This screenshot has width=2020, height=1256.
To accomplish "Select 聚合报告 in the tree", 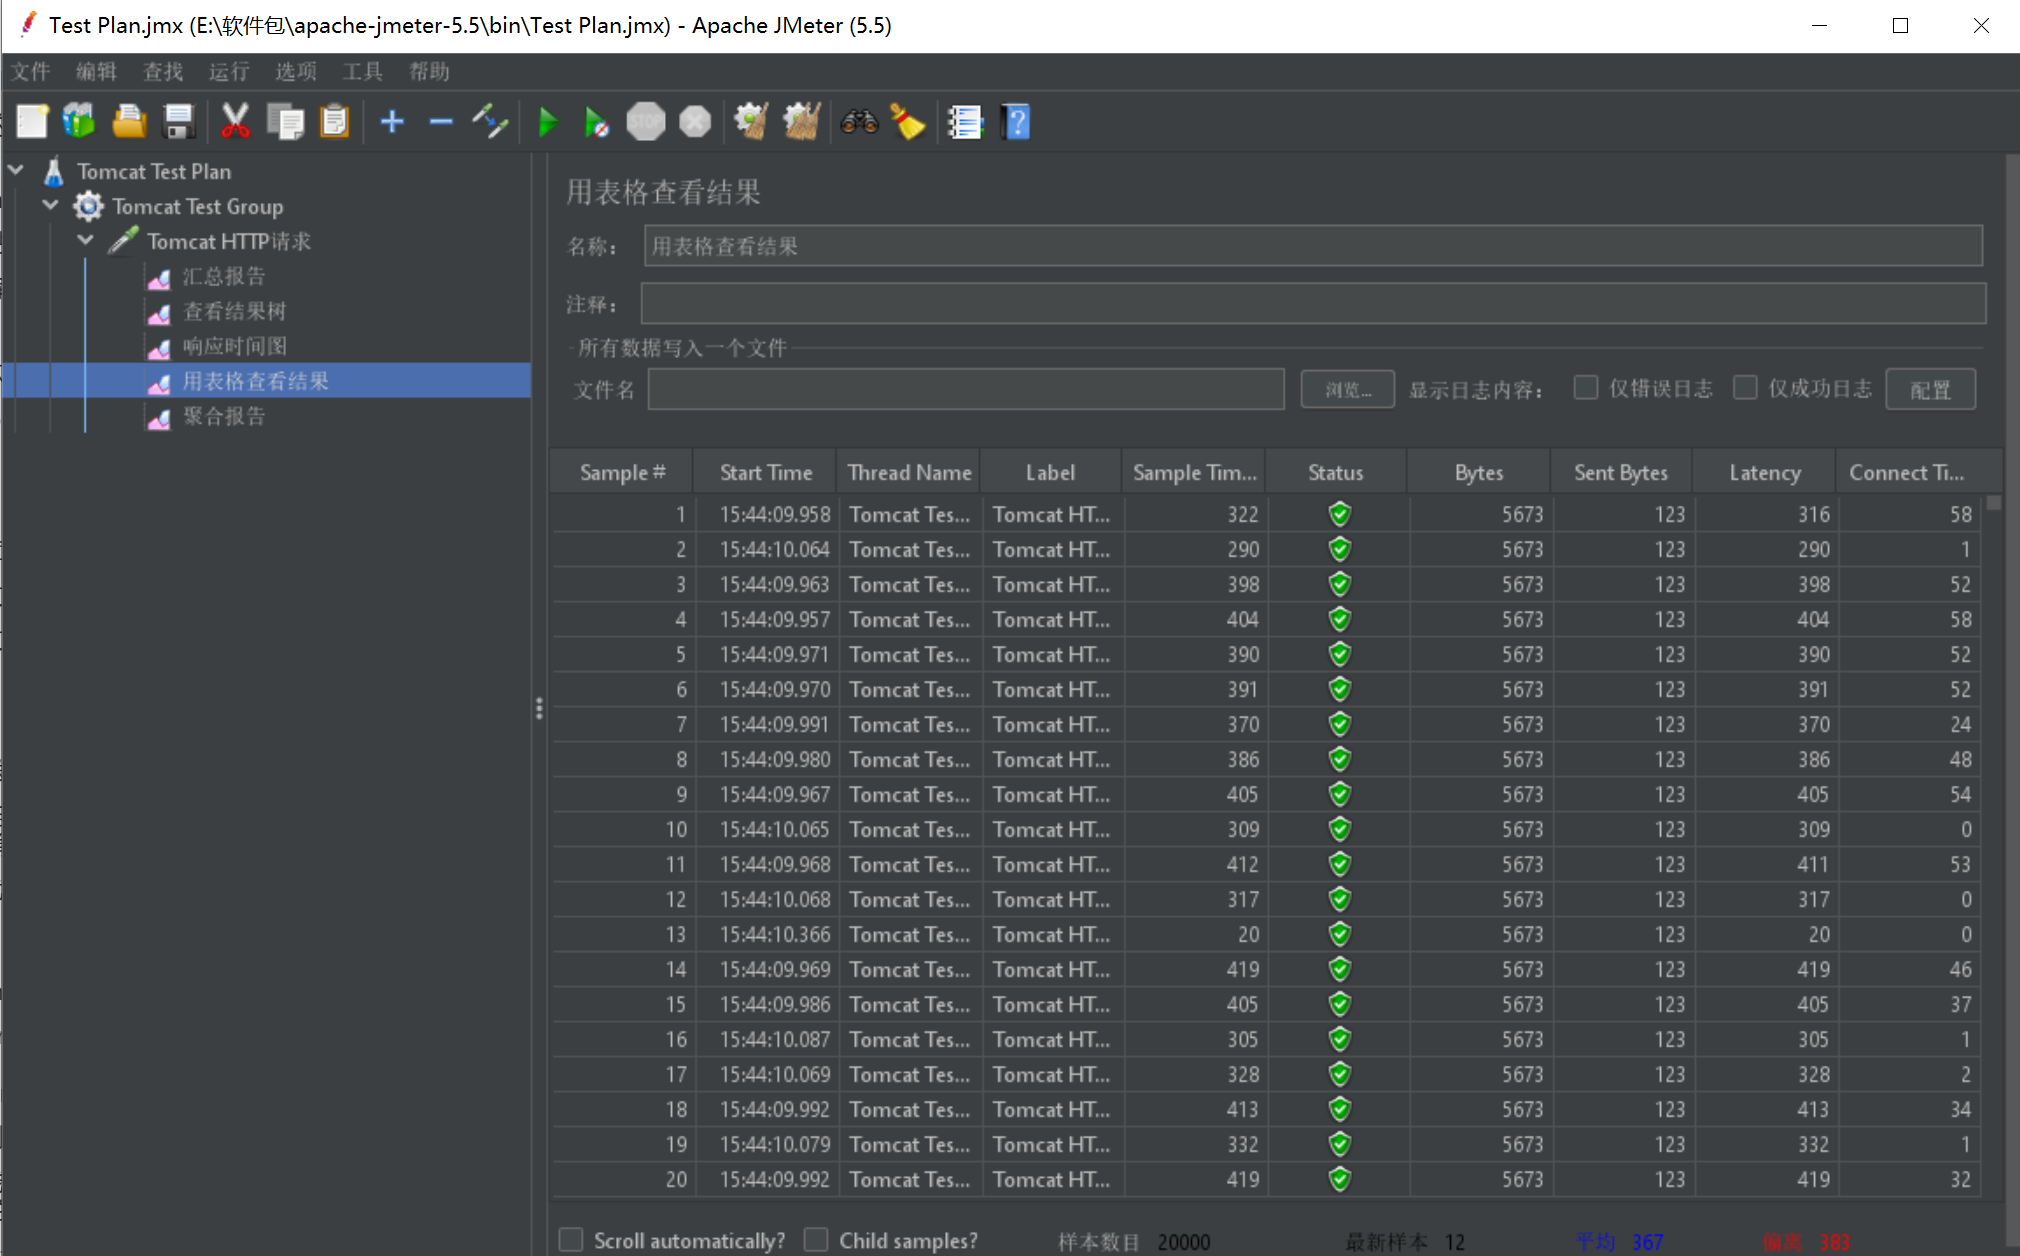I will point(224,417).
